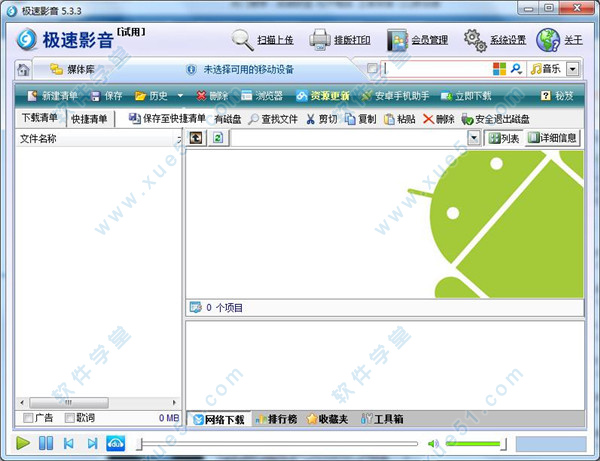This screenshot has width=600, height=461.
Task: Switch to 详细信息 details view
Action: 552,138
